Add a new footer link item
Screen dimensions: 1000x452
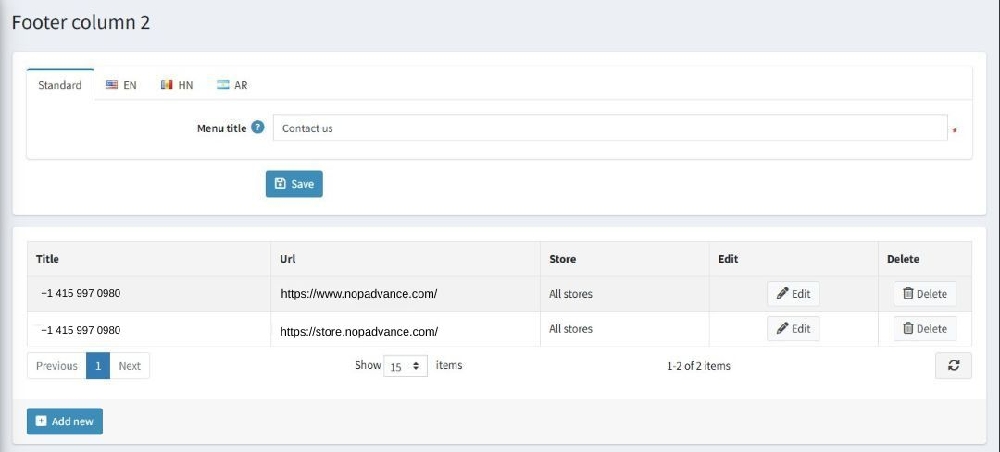(65, 421)
